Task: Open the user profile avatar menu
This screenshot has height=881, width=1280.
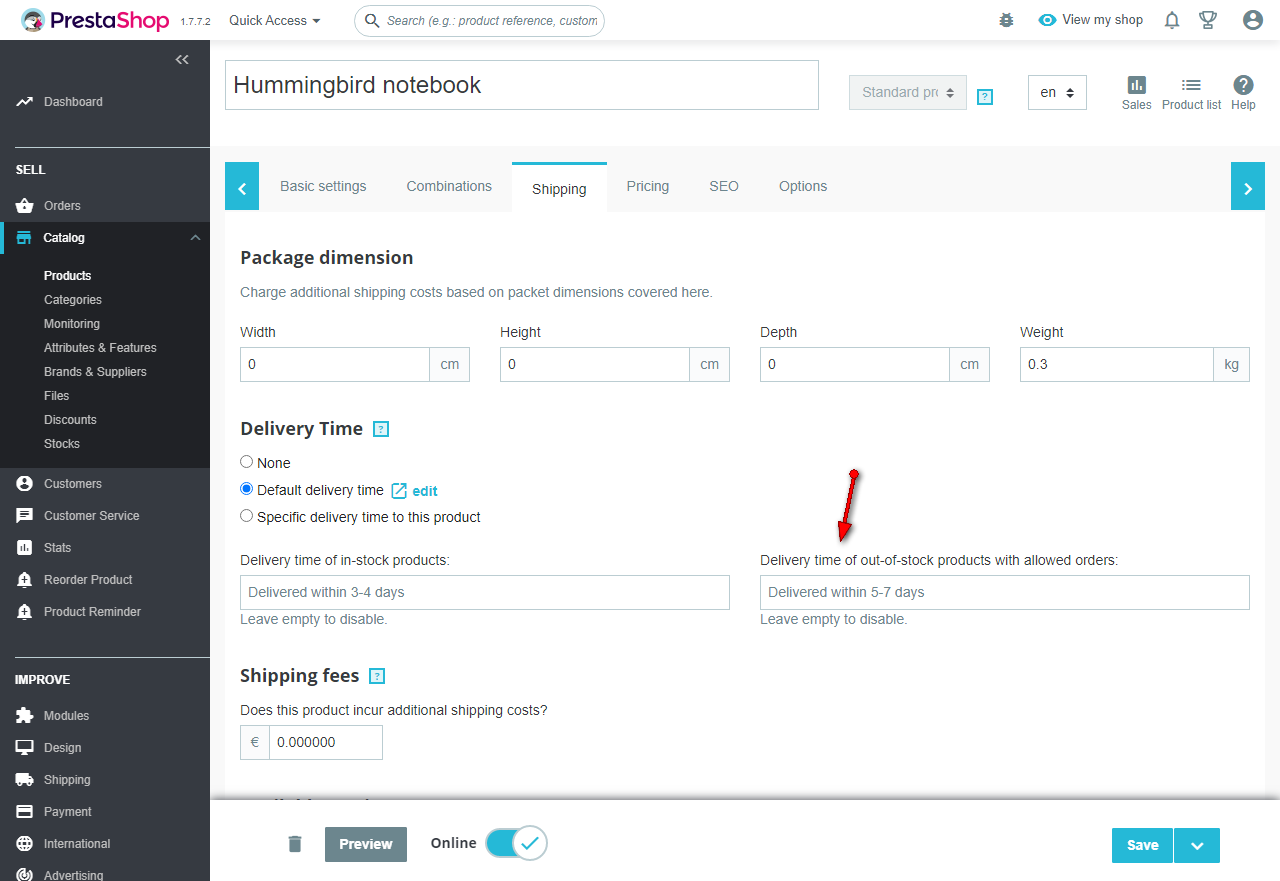Action: click(1252, 20)
